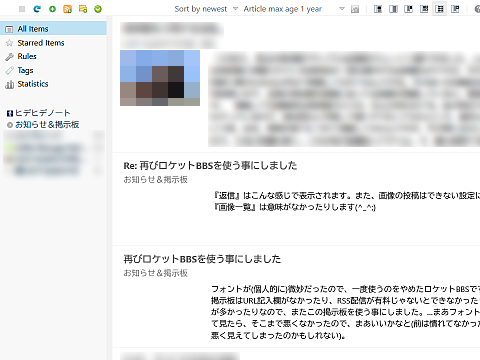Open article Re: 再びロケットBBSを使う事にしました
Image resolution: width=480 pixels, height=360 pixels.
[x=210, y=165]
